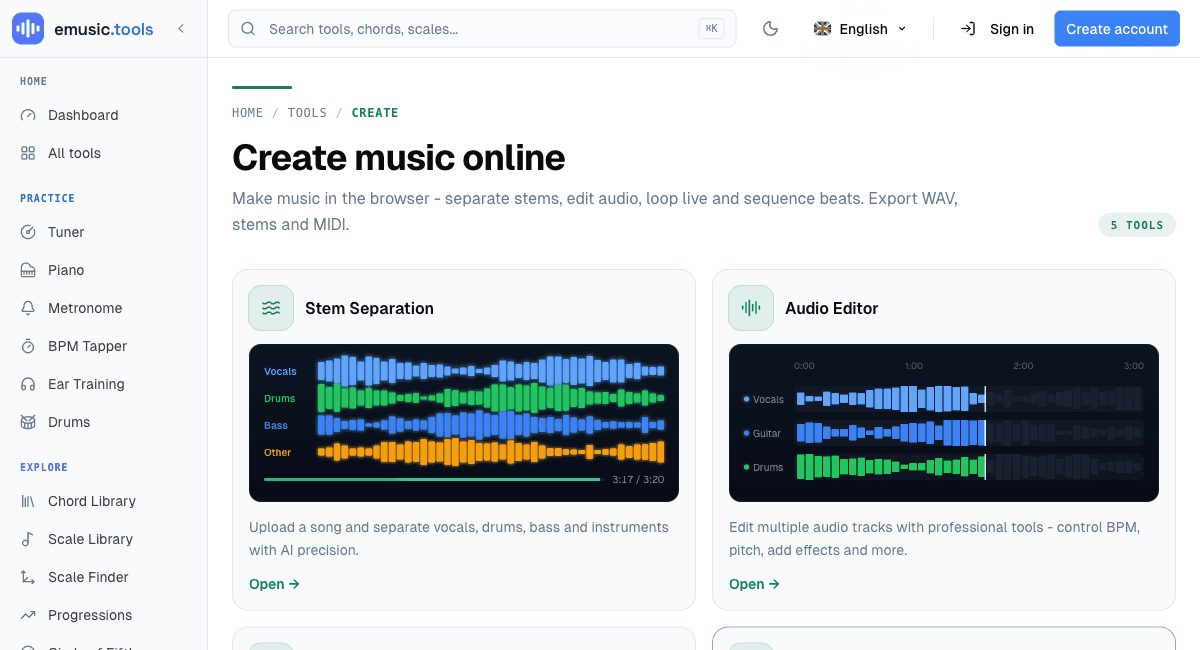The height and width of the screenshot is (650, 1200).
Task: Click the Stem Separation waves icon
Action: point(271,308)
